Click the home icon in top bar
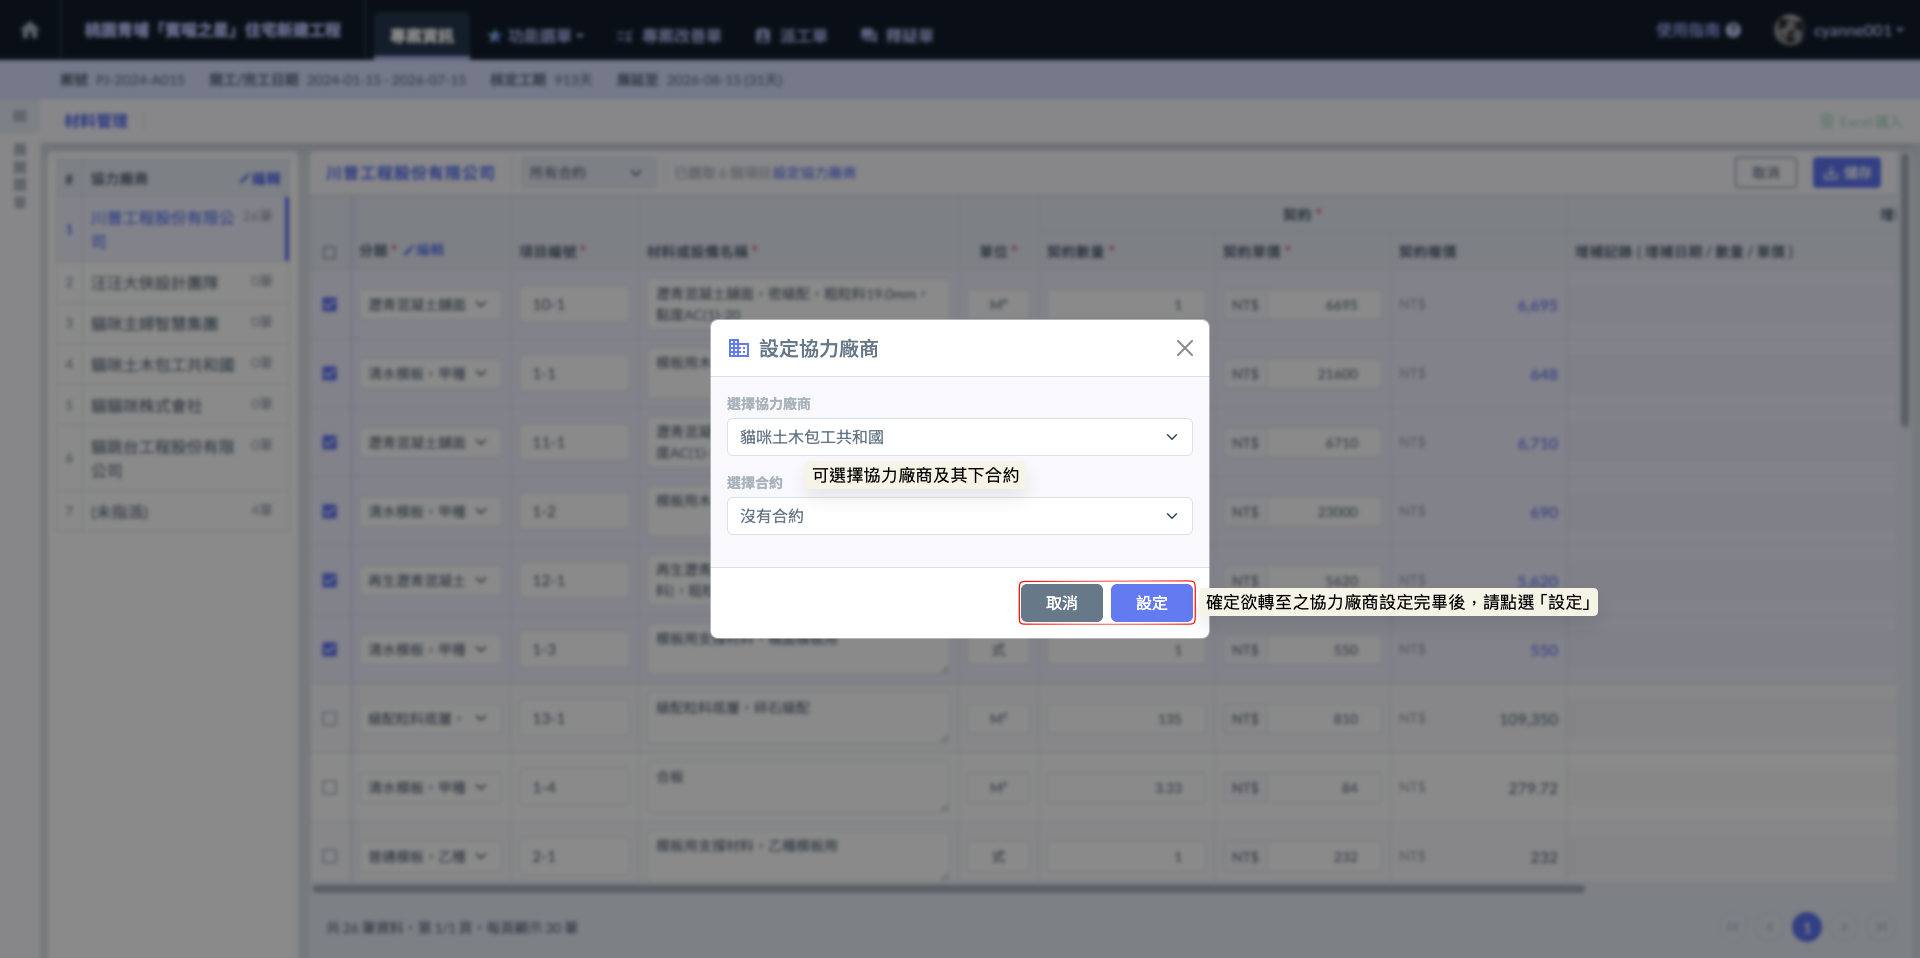This screenshot has width=1920, height=958. click(x=30, y=30)
